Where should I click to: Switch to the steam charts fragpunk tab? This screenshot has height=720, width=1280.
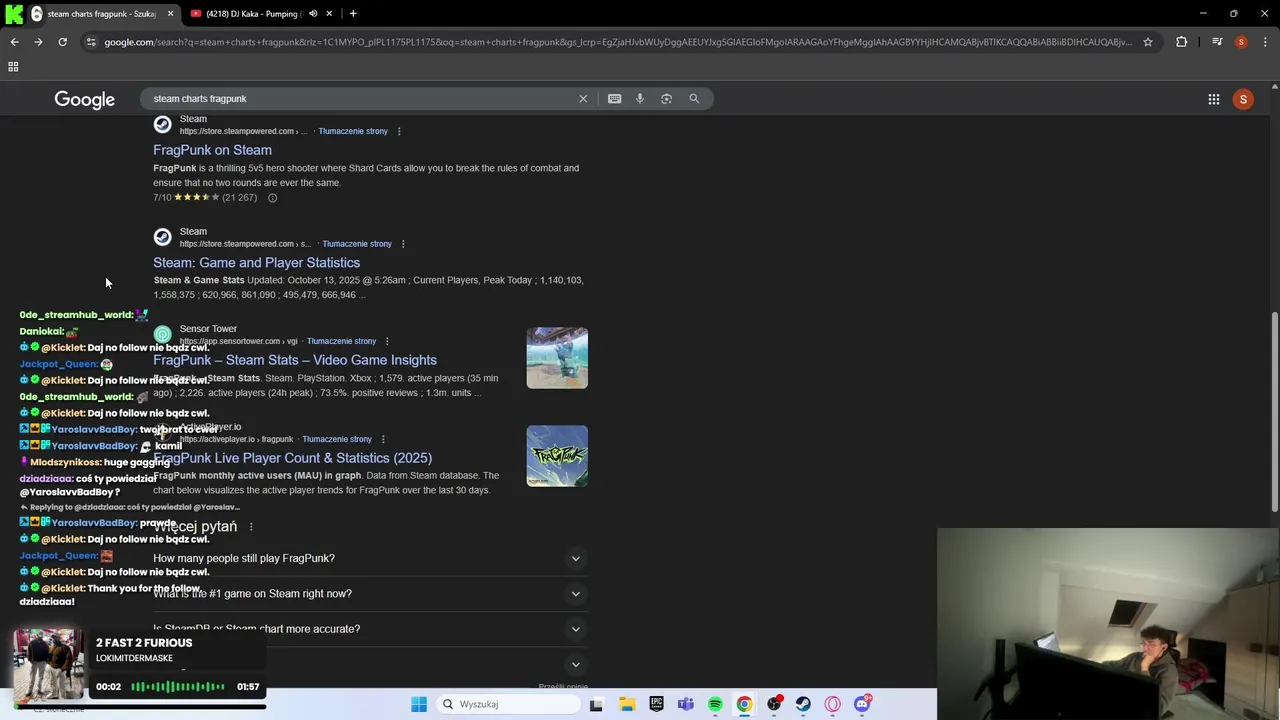pyautogui.click(x=100, y=14)
